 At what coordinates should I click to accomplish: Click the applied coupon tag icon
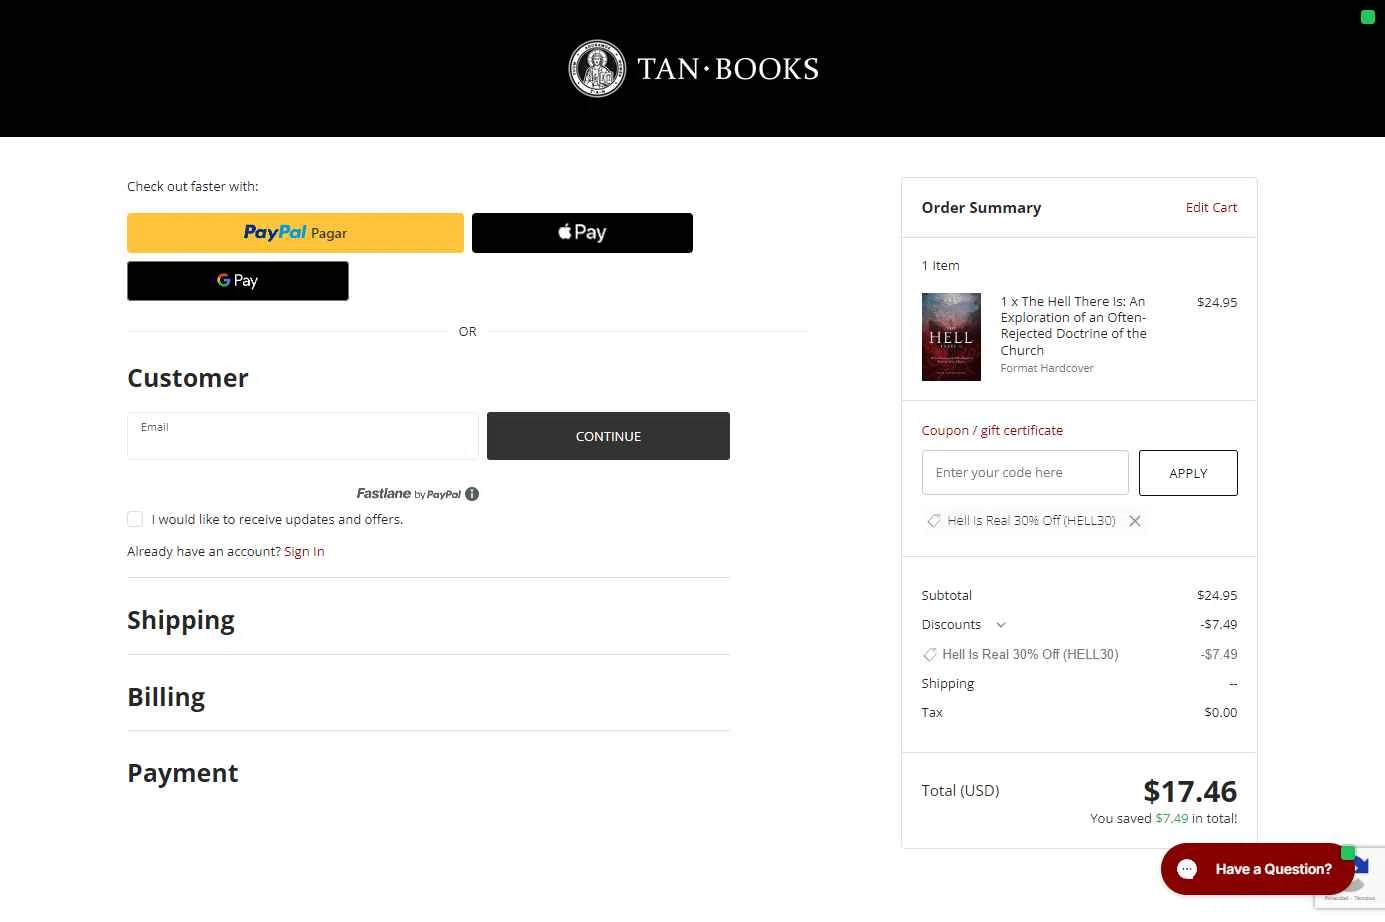(x=934, y=521)
